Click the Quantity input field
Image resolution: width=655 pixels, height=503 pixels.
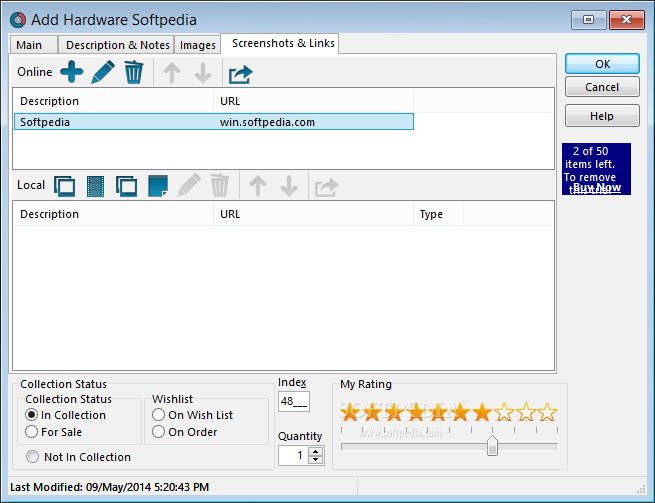coord(293,455)
